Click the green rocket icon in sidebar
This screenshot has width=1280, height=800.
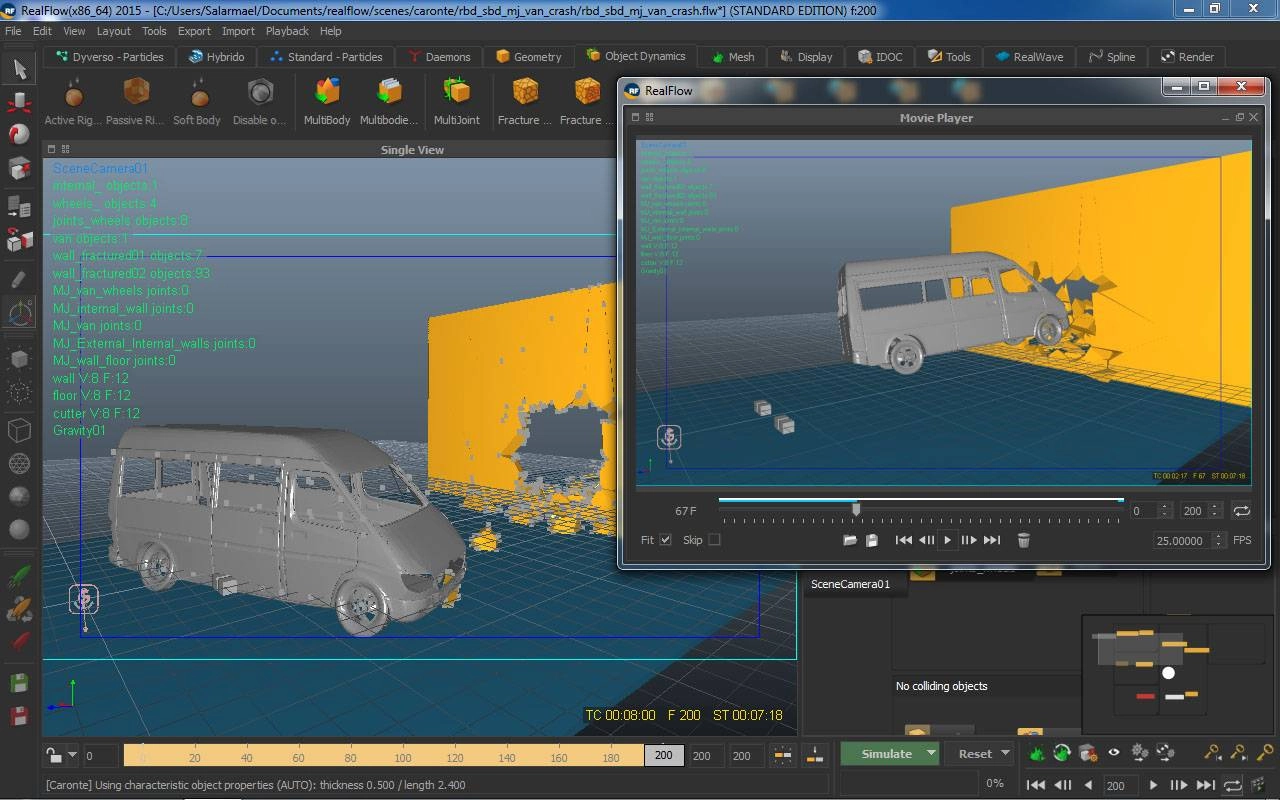coord(19,577)
